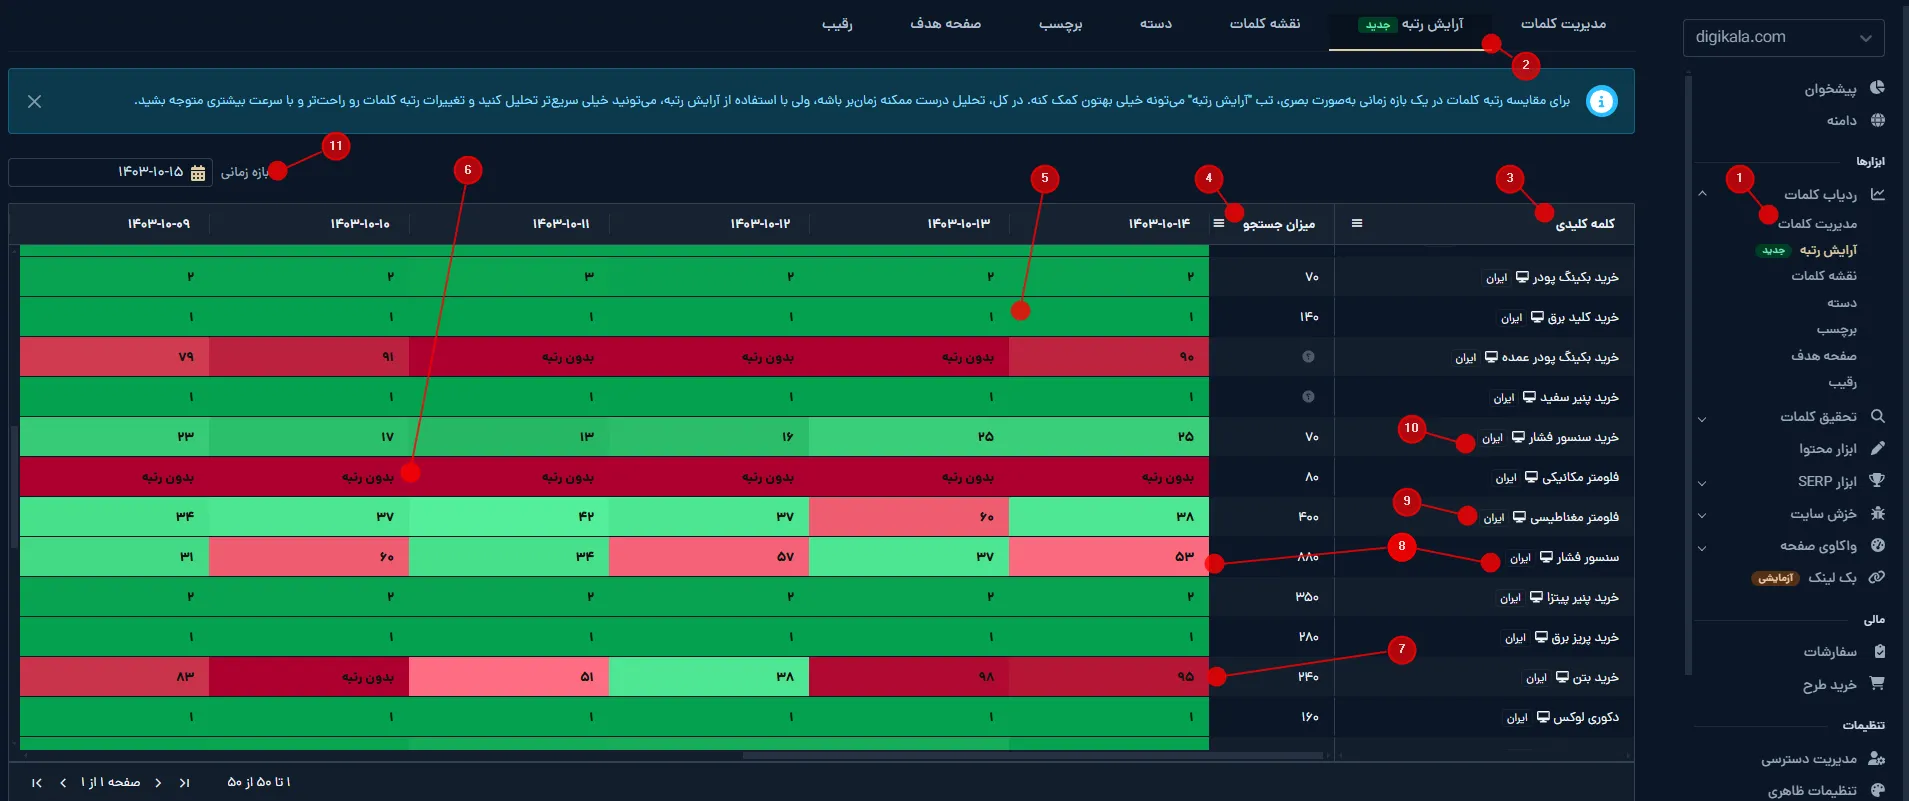Open the کلمه کلیدی column menu icon

pos(1357,223)
